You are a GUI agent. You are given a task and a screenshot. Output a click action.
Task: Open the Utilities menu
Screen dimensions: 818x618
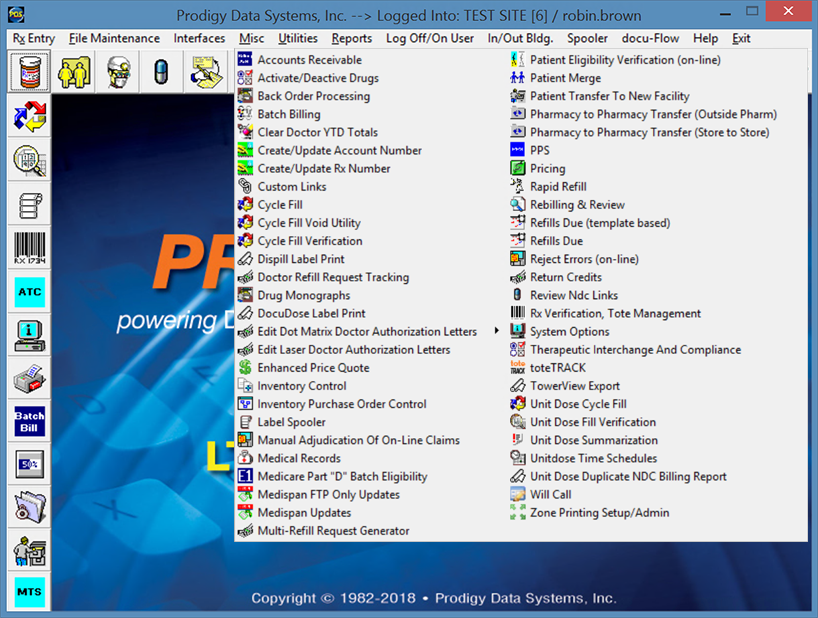point(297,39)
